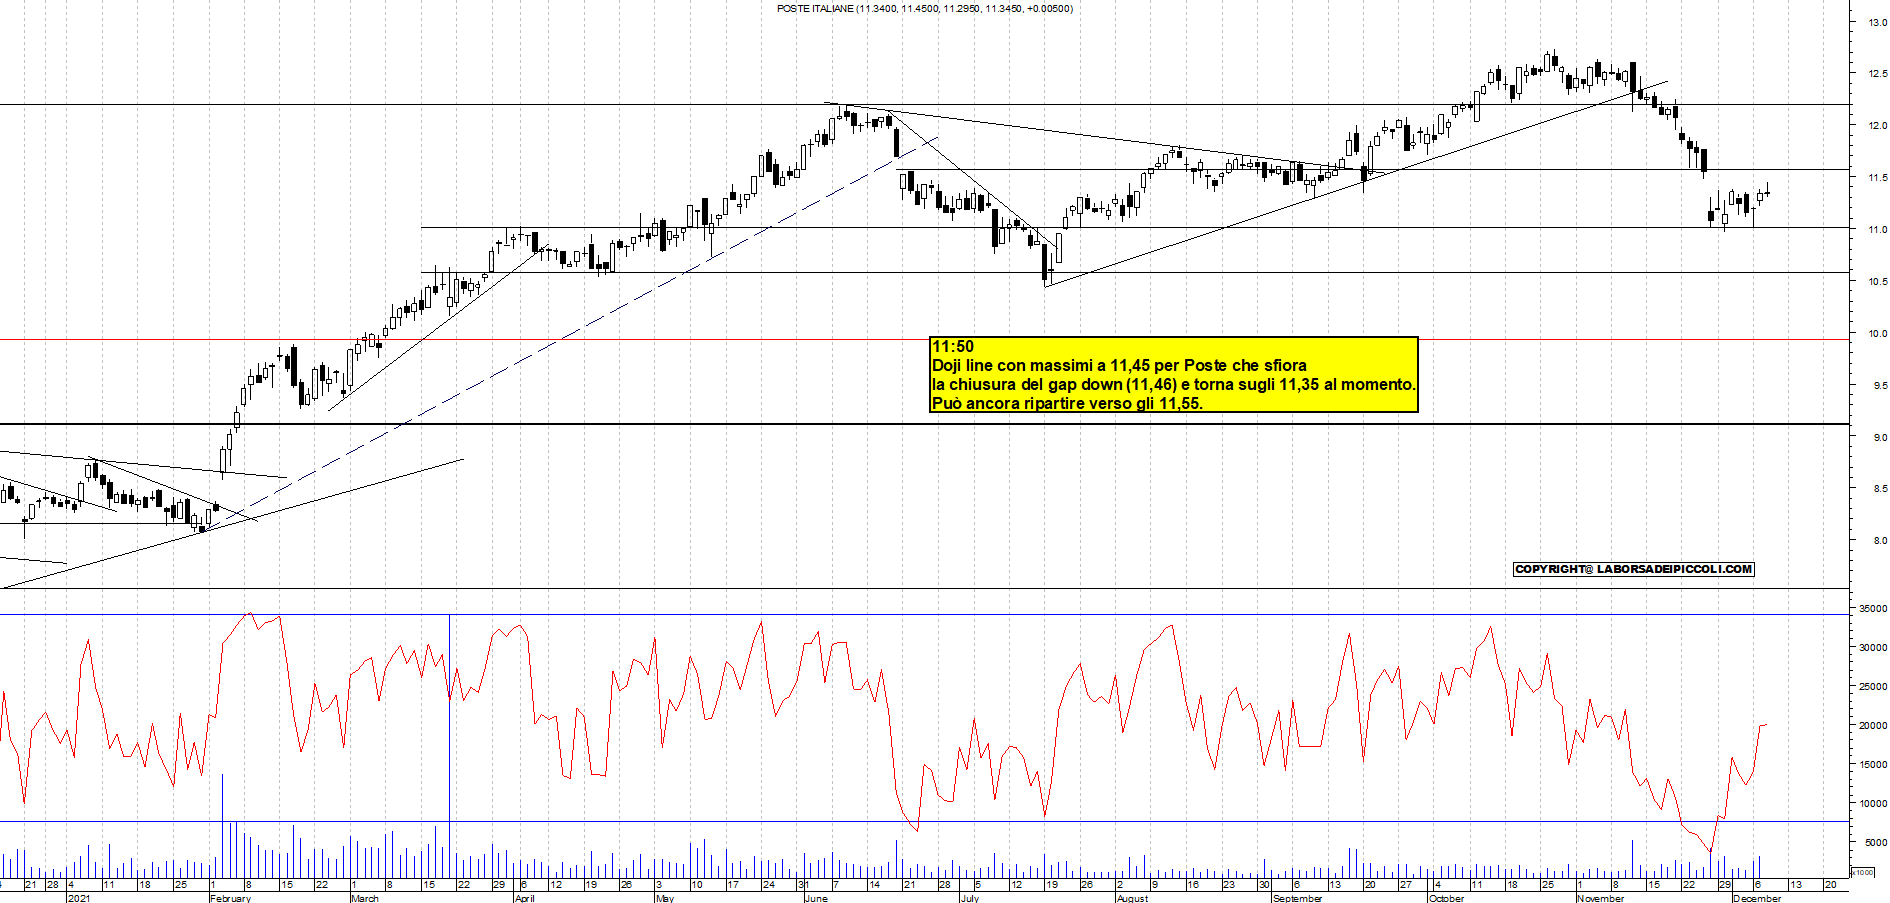Click the 10.0 price axis label
This screenshot has height=903, width=1890.
tap(1877, 334)
